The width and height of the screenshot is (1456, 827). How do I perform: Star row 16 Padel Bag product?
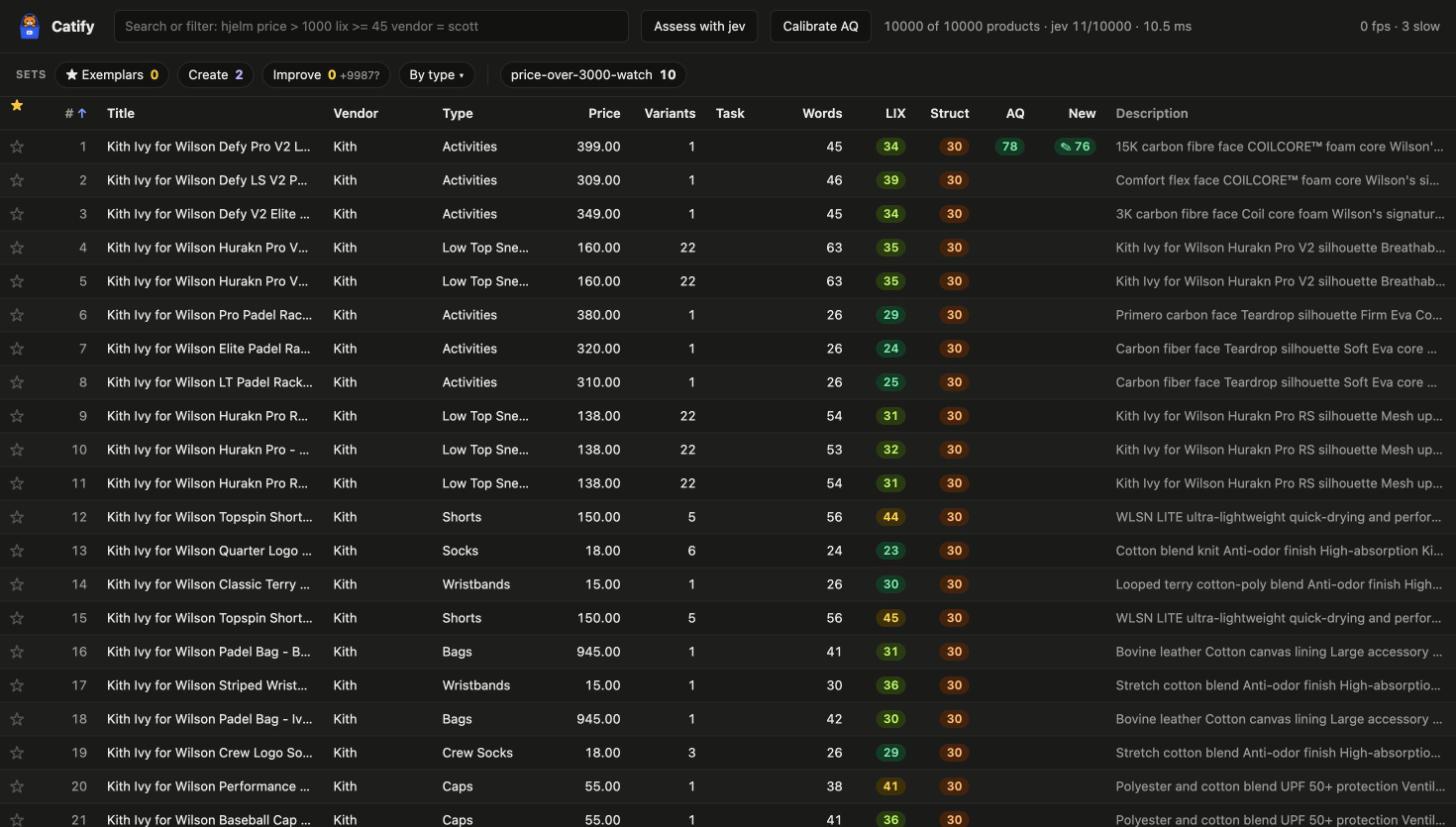pos(17,652)
